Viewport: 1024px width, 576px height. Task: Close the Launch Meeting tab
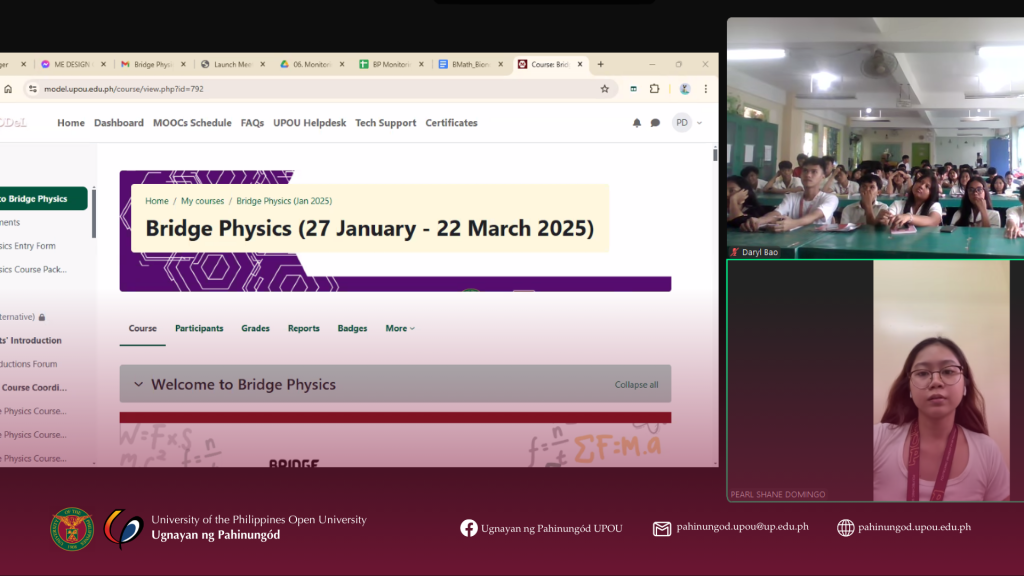coord(263,64)
